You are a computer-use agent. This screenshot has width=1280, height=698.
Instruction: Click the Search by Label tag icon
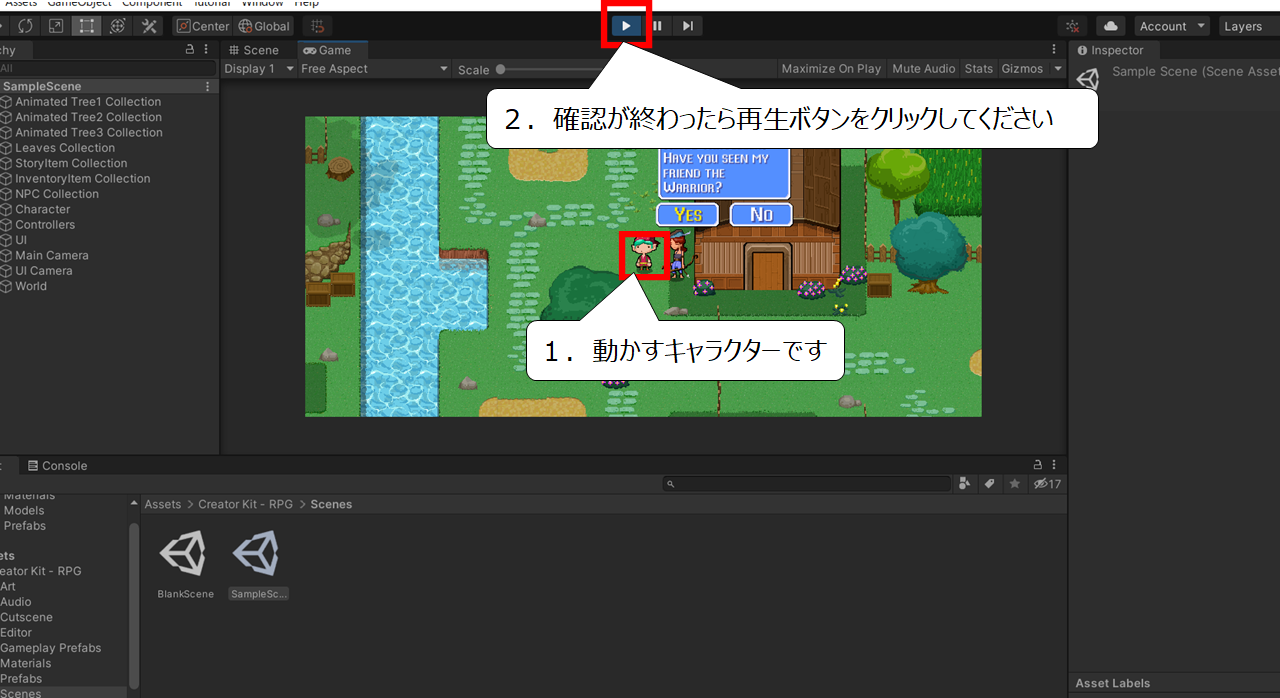pos(989,484)
